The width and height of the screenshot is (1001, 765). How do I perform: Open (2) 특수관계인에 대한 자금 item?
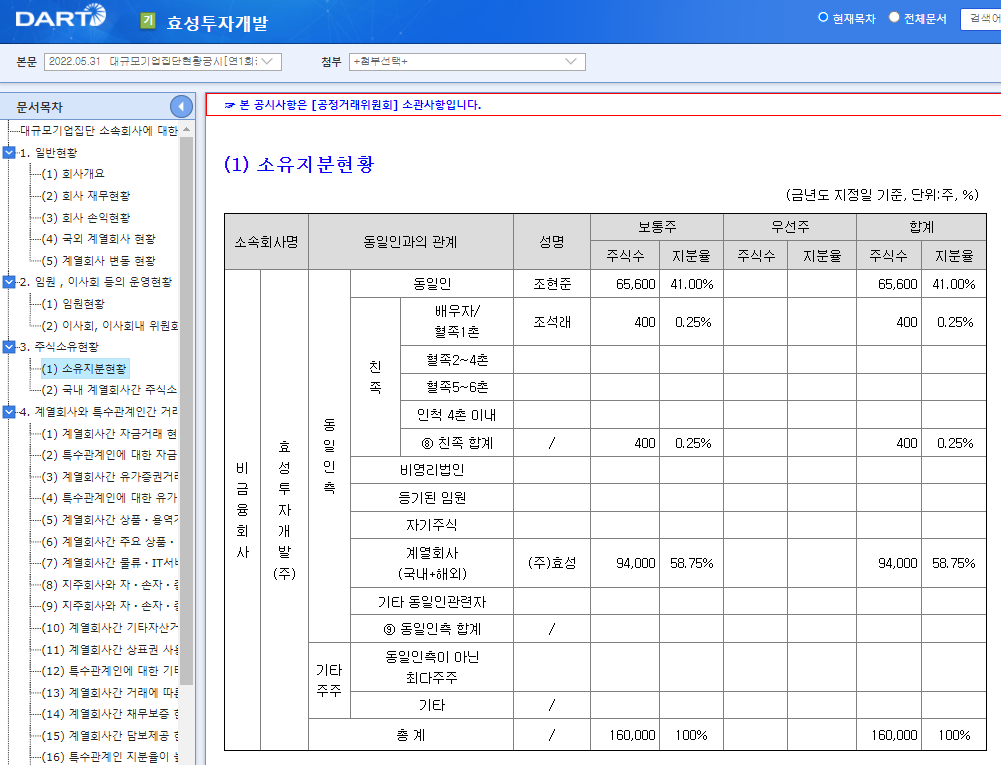click(x=109, y=455)
